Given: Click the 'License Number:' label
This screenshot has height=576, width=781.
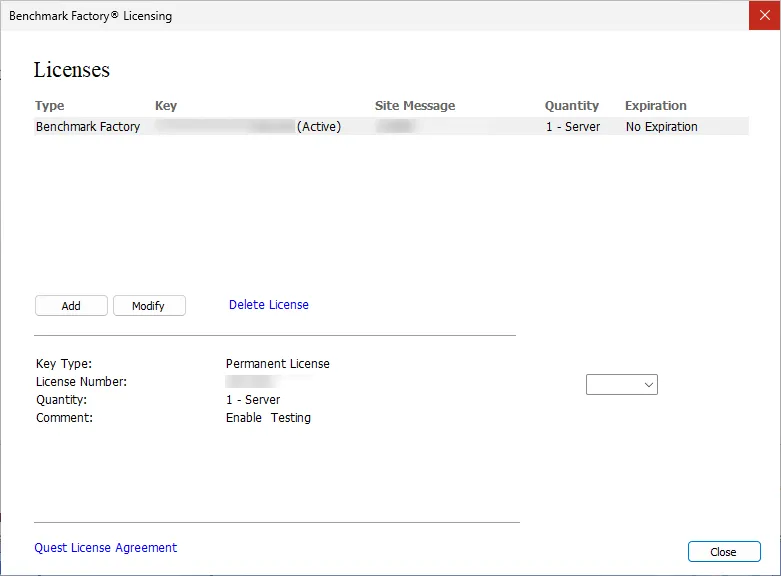Looking at the screenshot, I should [x=81, y=382].
